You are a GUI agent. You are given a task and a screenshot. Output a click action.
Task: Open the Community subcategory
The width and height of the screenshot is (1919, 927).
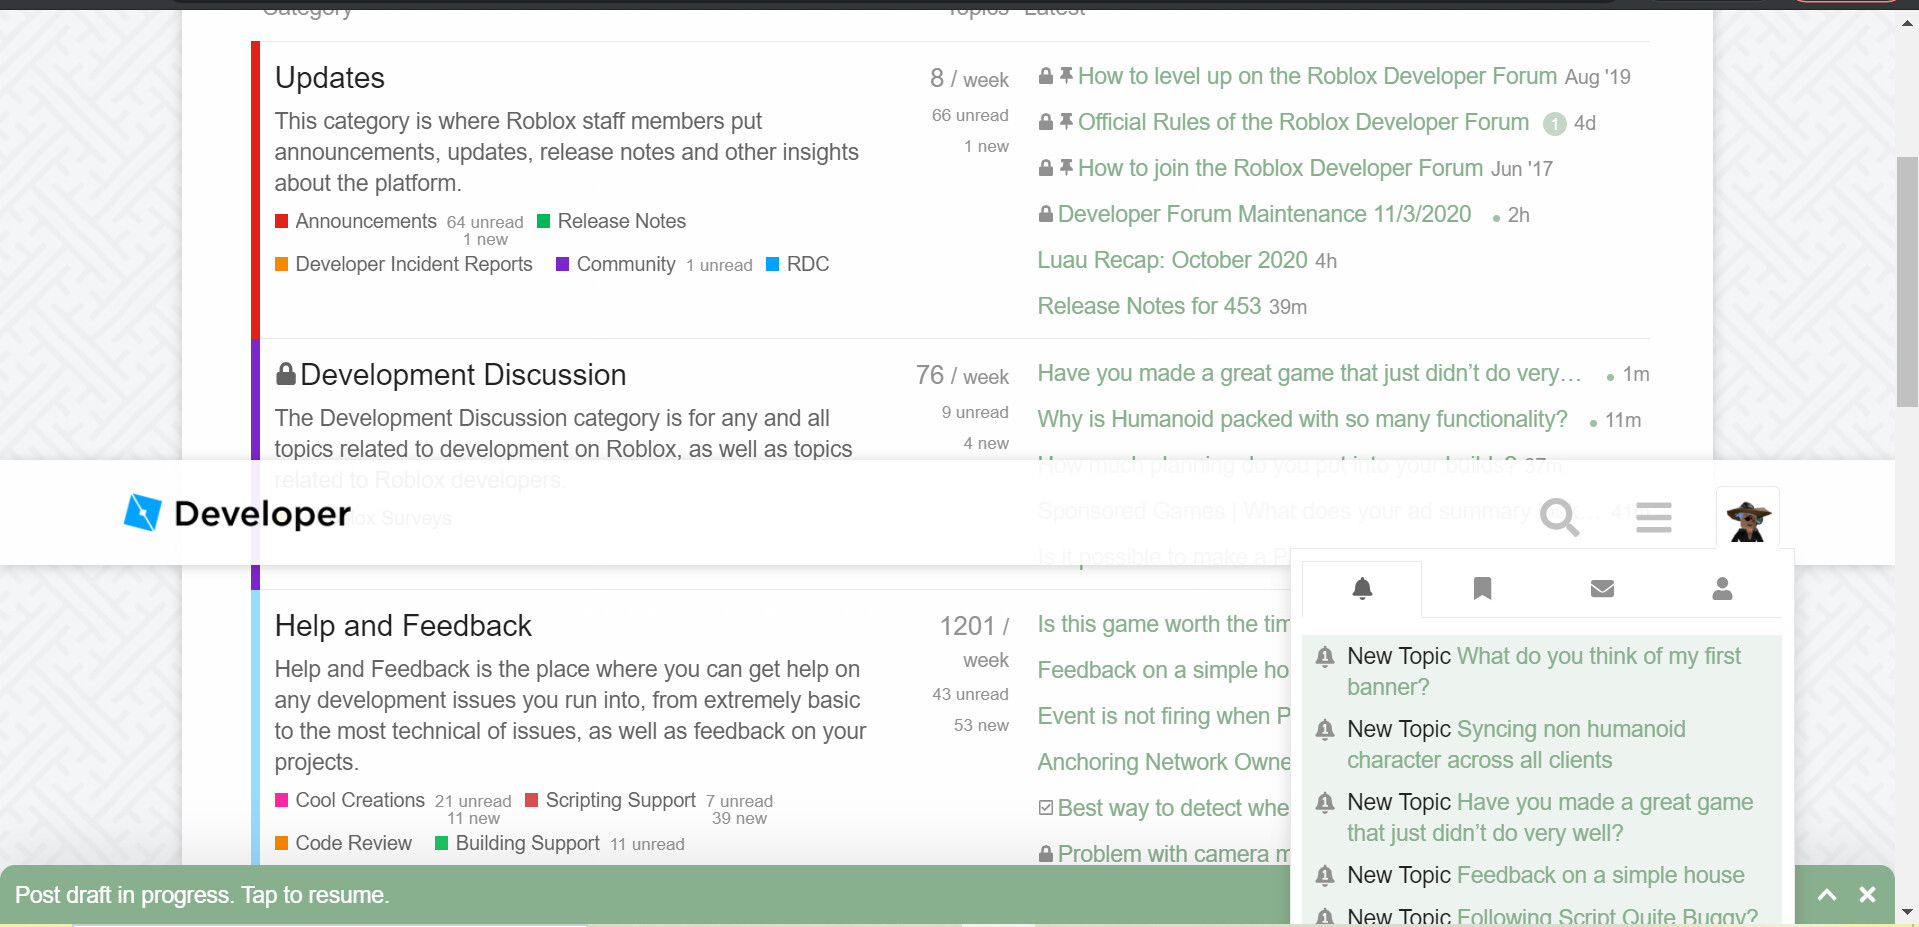[626, 264]
